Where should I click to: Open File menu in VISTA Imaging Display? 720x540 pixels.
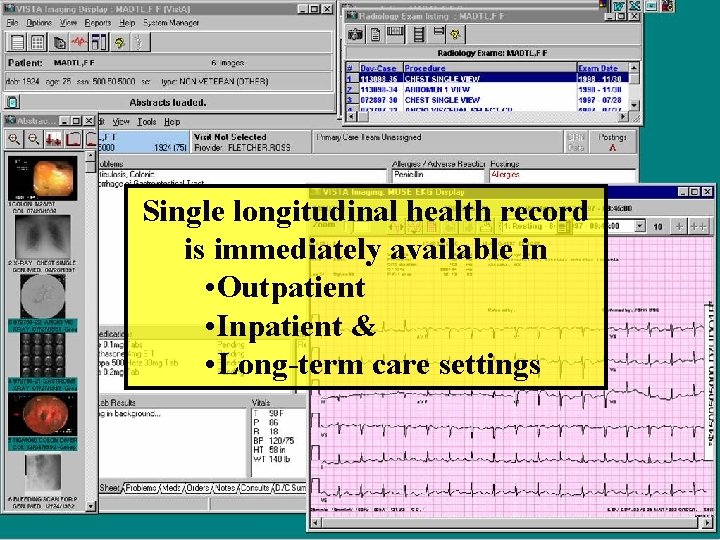(x=12, y=22)
